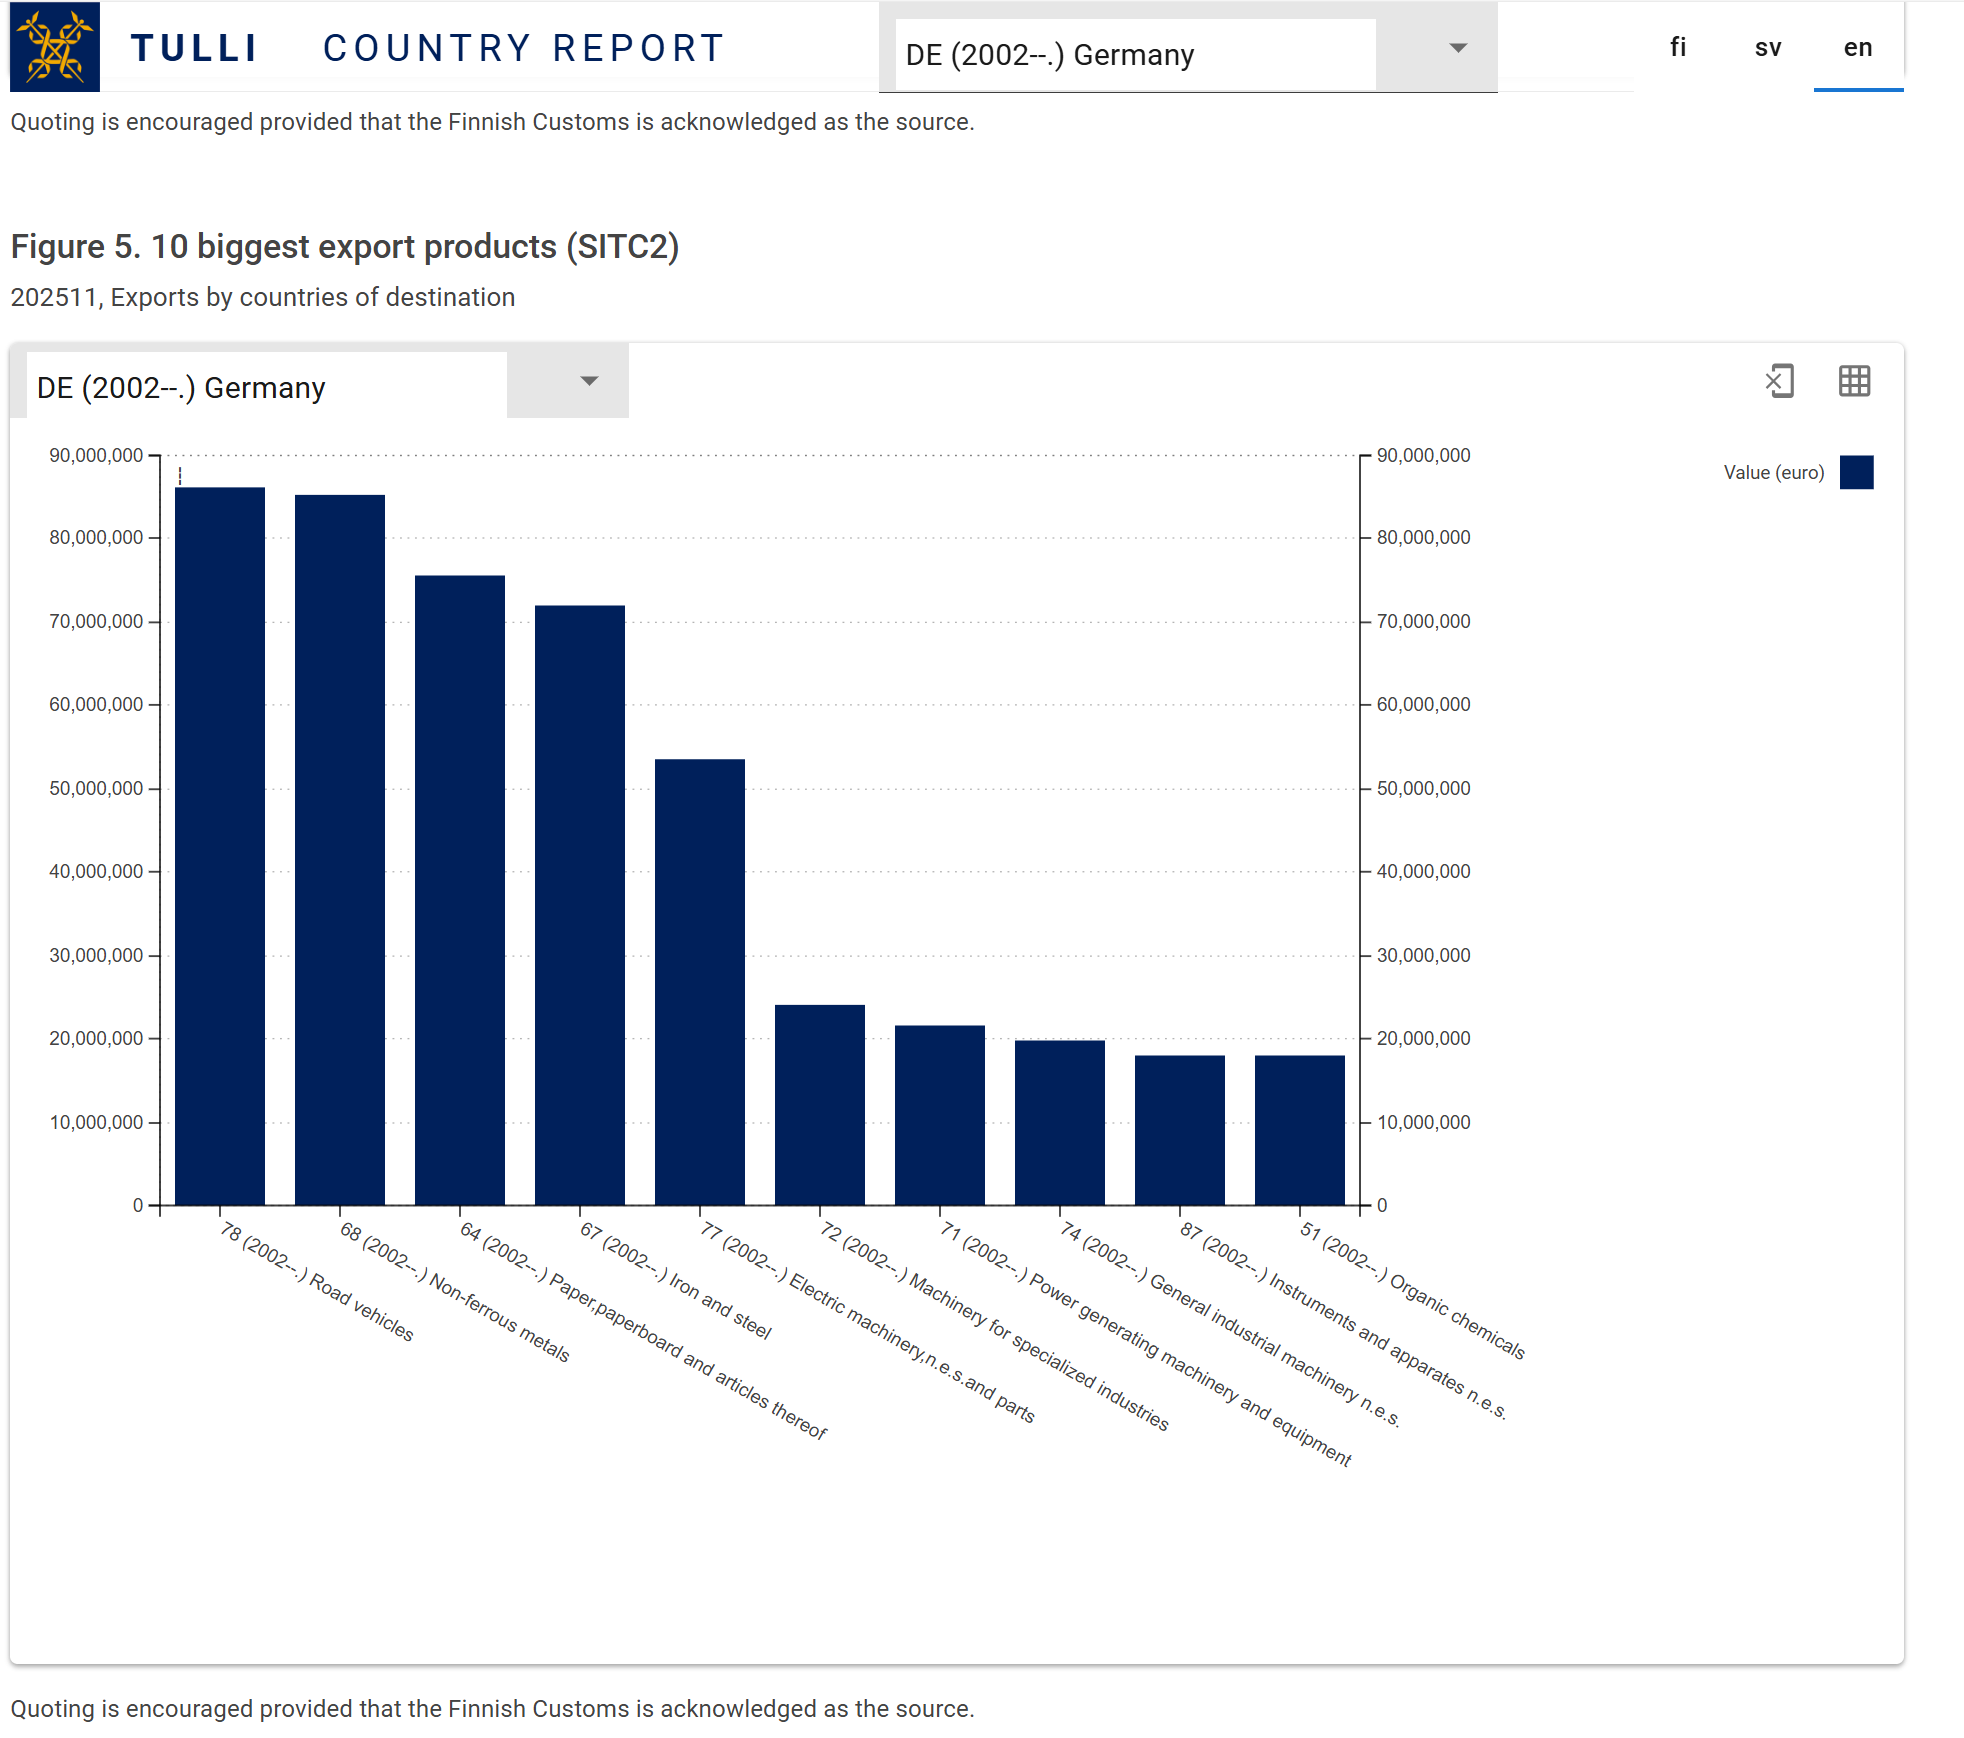
Task: Click the TULLI header text link
Action: (195, 48)
